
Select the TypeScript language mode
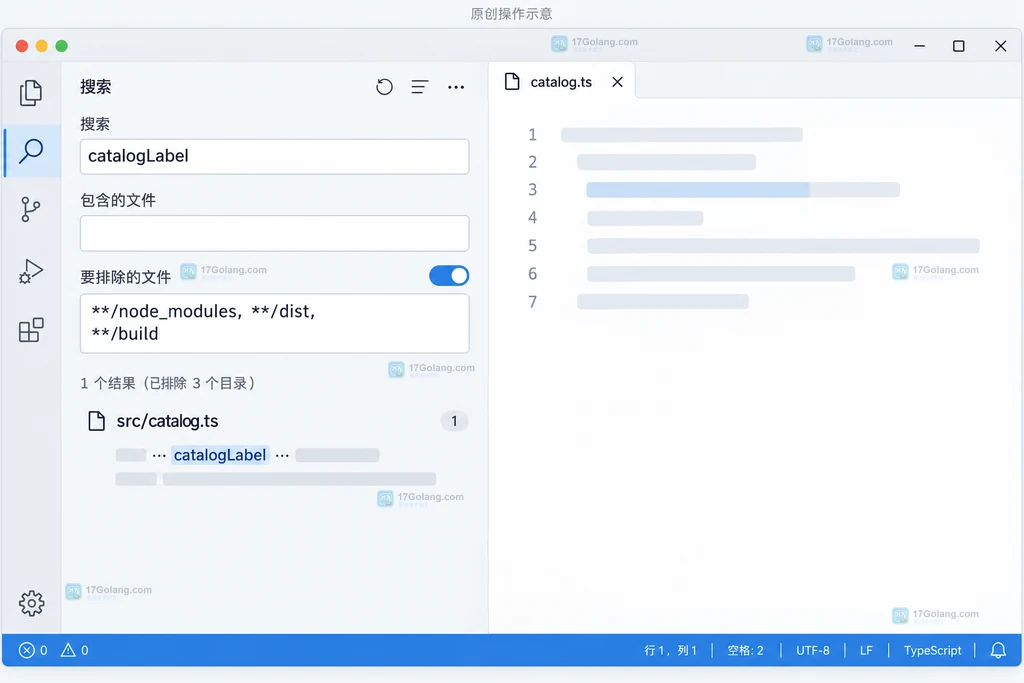[x=932, y=650]
